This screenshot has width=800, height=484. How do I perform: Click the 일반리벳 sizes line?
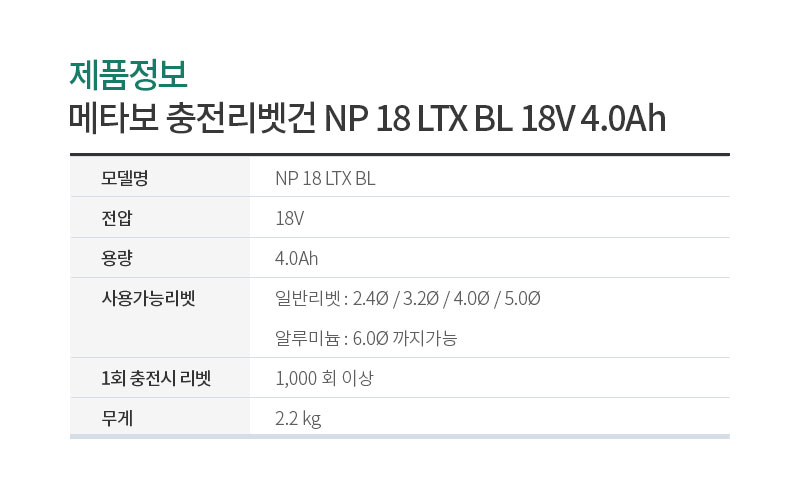[x=408, y=298]
